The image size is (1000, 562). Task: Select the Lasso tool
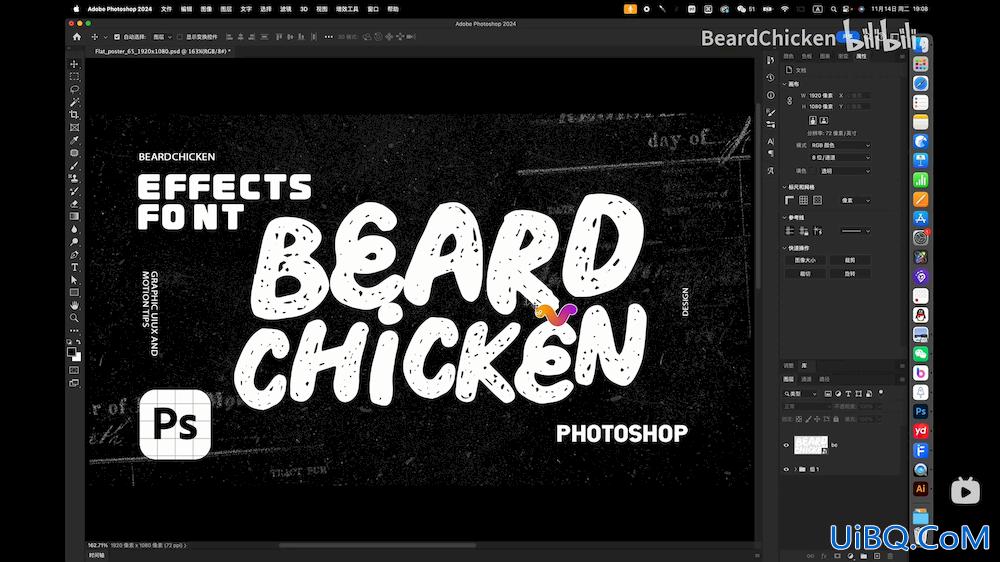[x=75, y=89]
